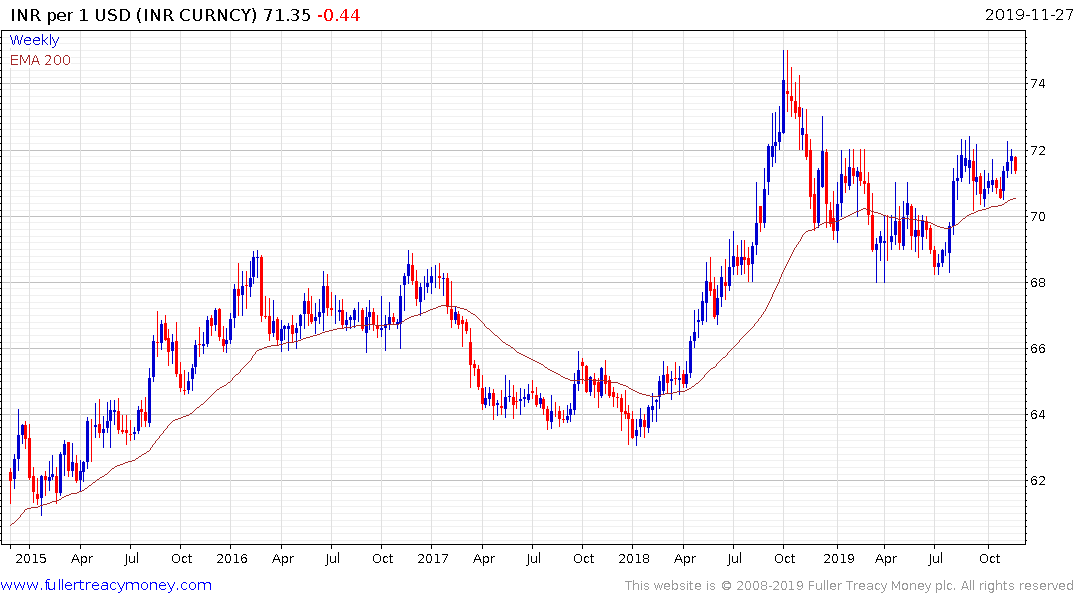Select the 74 price axis label
This screenshot has width=1075, height=600.
pos(1038,84)
